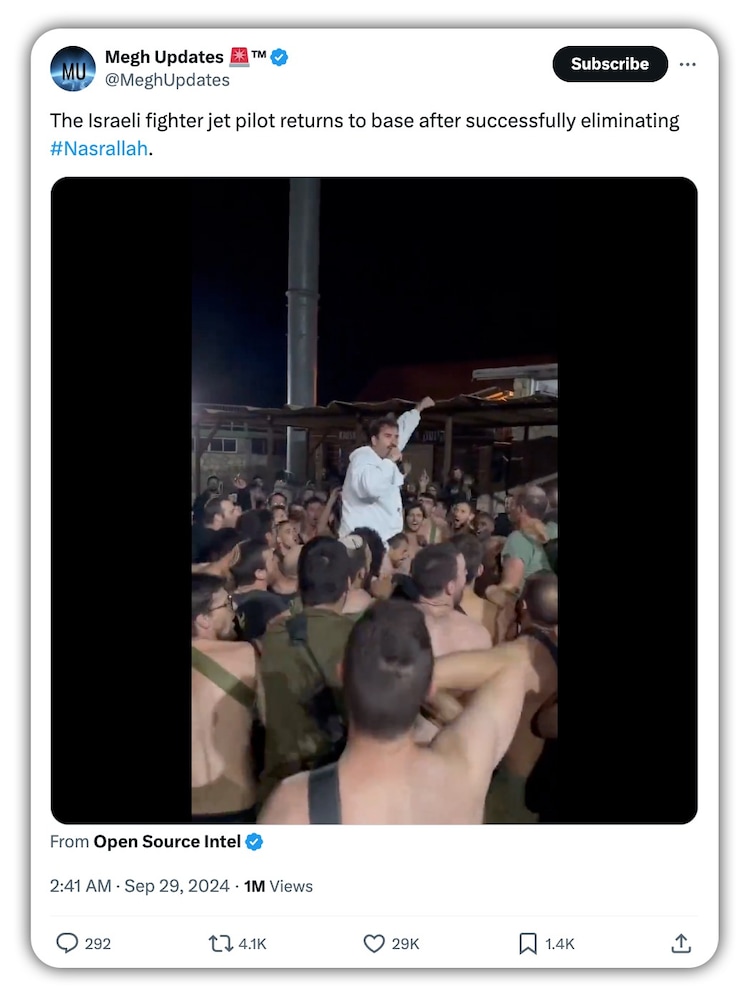Click the reply speech bubble icon
Image resolution: width=750 pixels, height=1000 pixels.
tap(67, 943)
